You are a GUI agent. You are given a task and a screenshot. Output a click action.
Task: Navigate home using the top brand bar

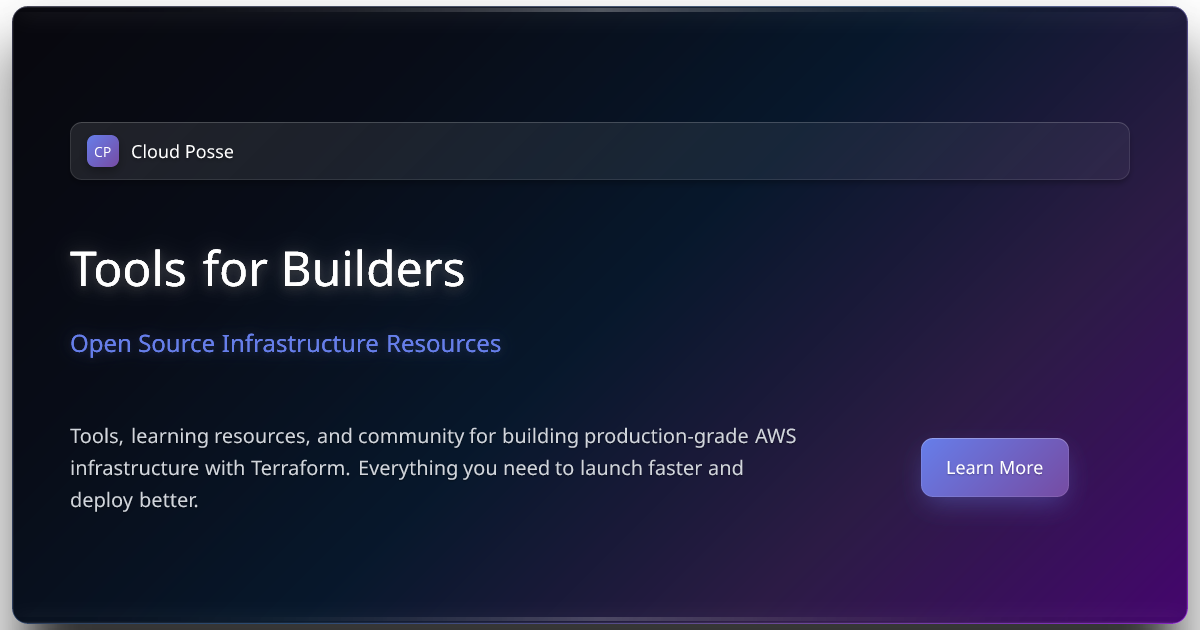point(600,151)
